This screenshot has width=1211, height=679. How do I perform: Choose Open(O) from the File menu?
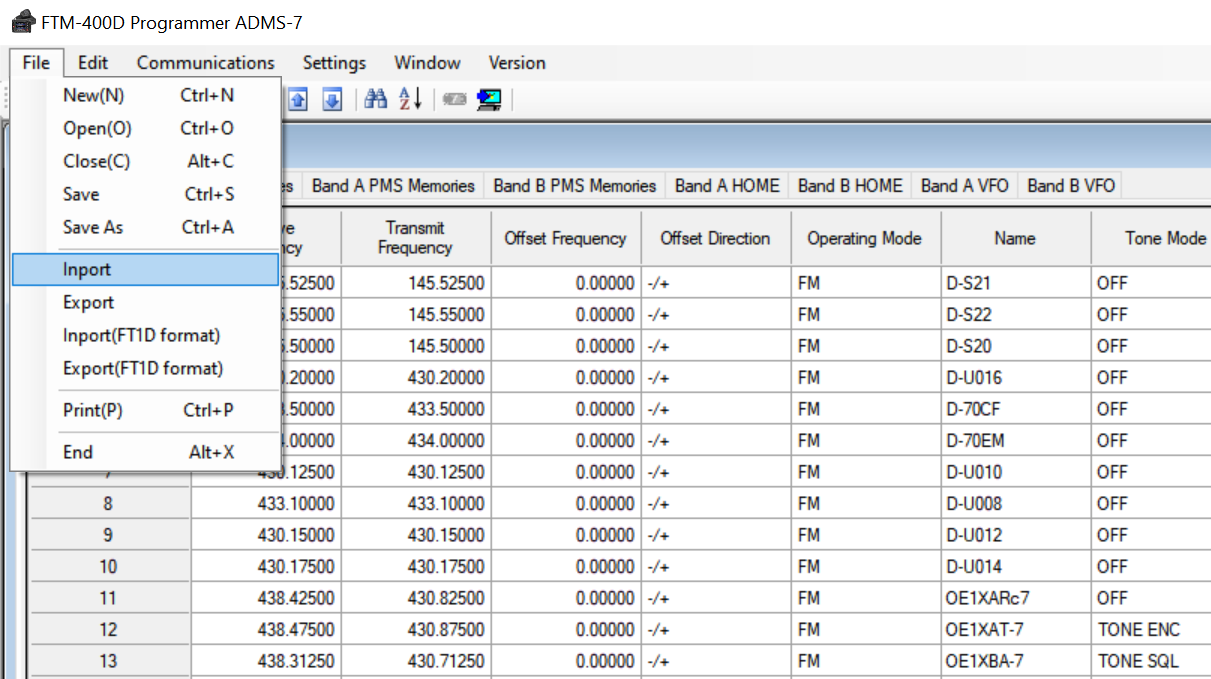(x=146, y=128)
